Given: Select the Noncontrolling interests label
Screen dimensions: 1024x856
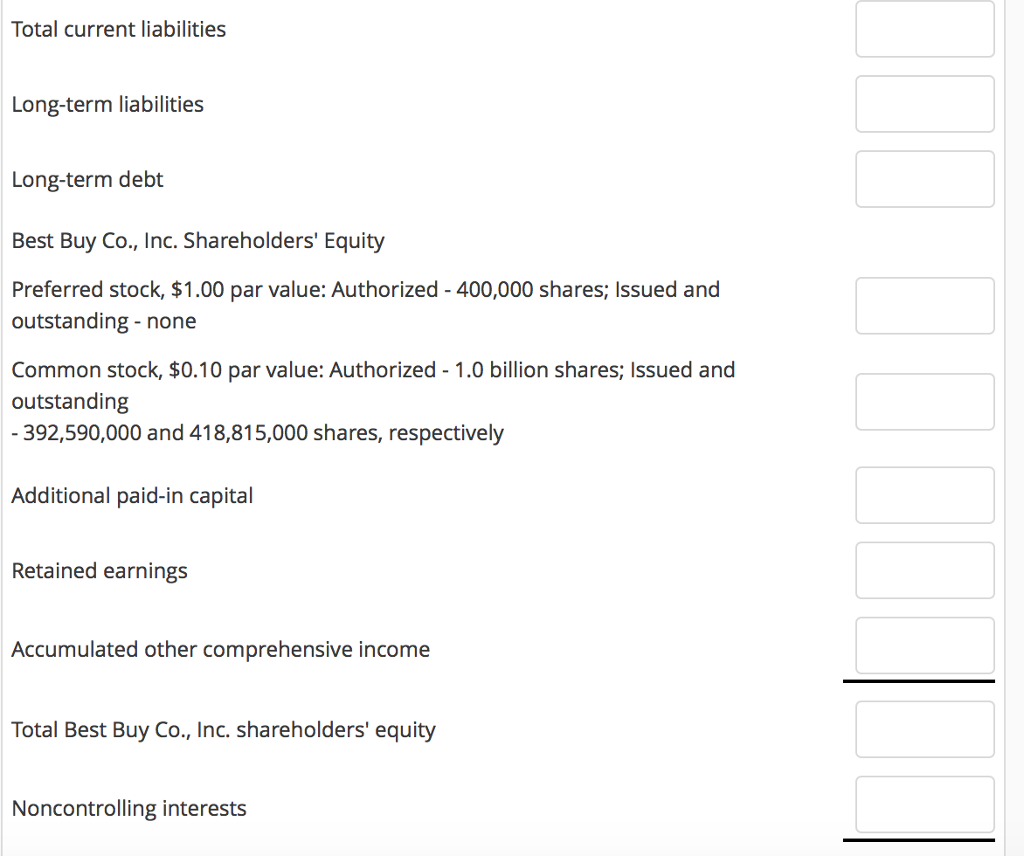Looking at the screenshot, I should (x=129, y=807).
